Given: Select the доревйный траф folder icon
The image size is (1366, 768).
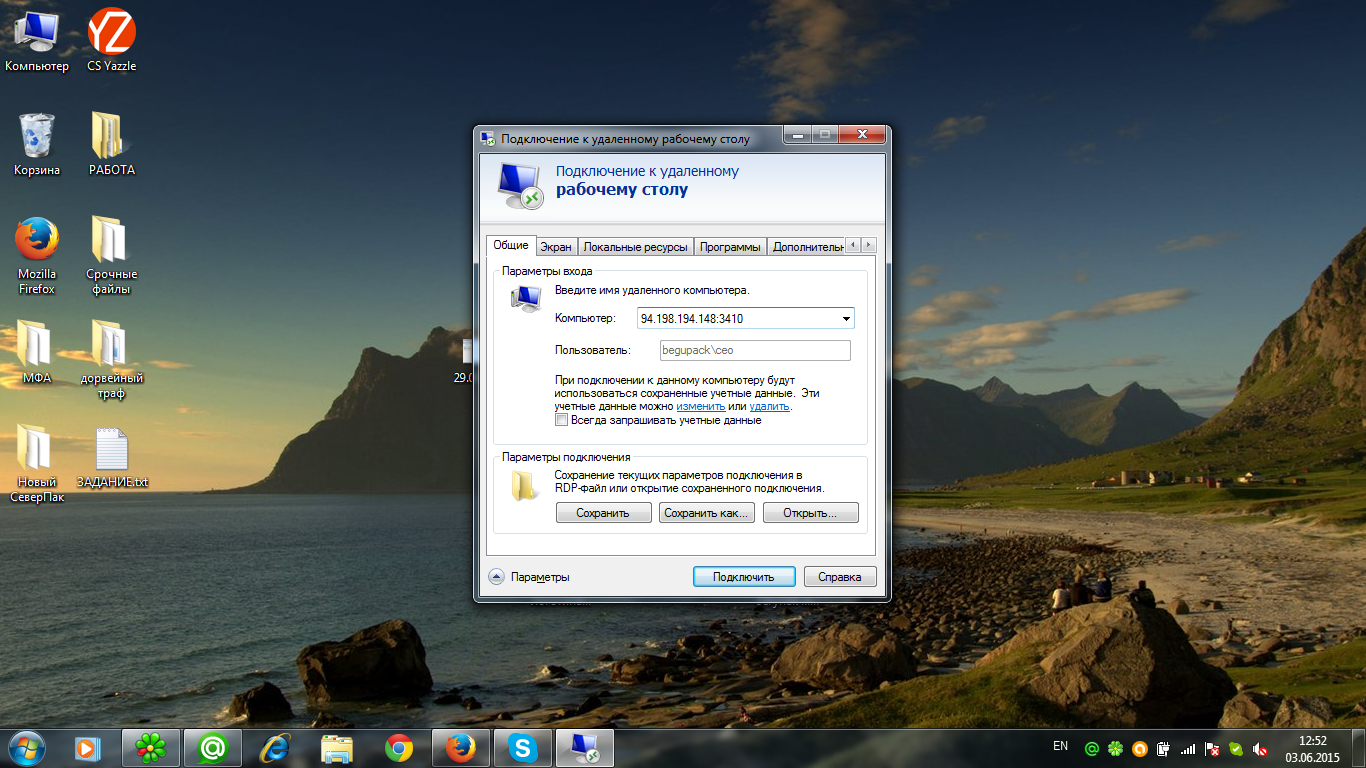Looking at the screenshot, I should pos(112,360).
